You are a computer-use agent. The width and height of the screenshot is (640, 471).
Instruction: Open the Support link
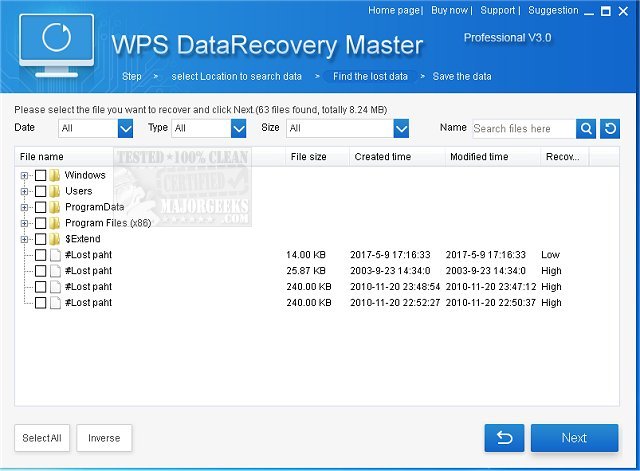click(x=498, y=11)
